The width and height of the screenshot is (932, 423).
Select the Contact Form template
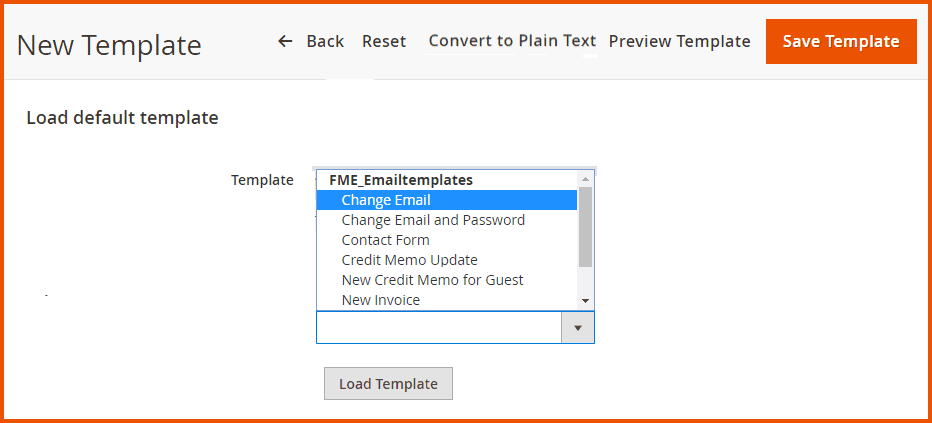tap(385, 240)
